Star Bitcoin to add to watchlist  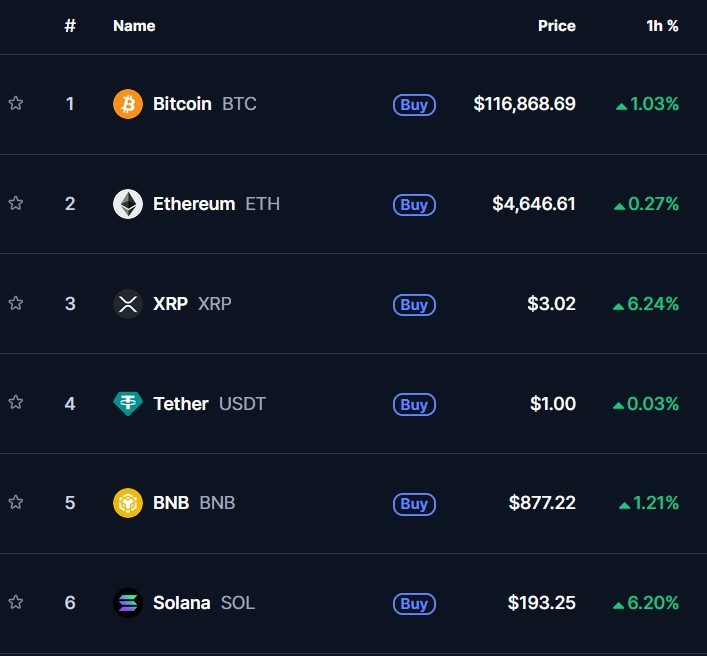[16, 103]
